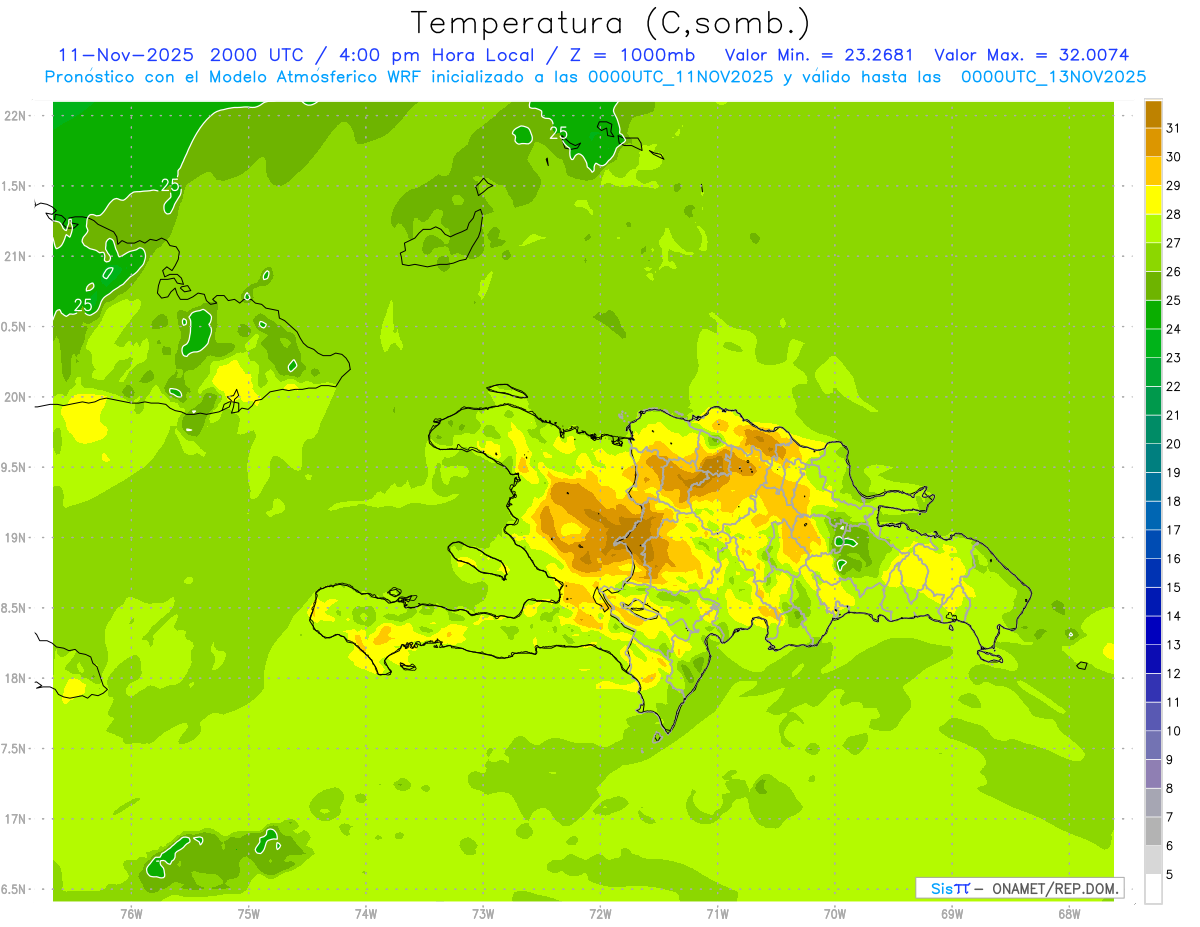Screen dimensions: 1200x927
Task: Click the '68W' longitude axis label
Action: pyautogui.click(x=1069, y=914)
